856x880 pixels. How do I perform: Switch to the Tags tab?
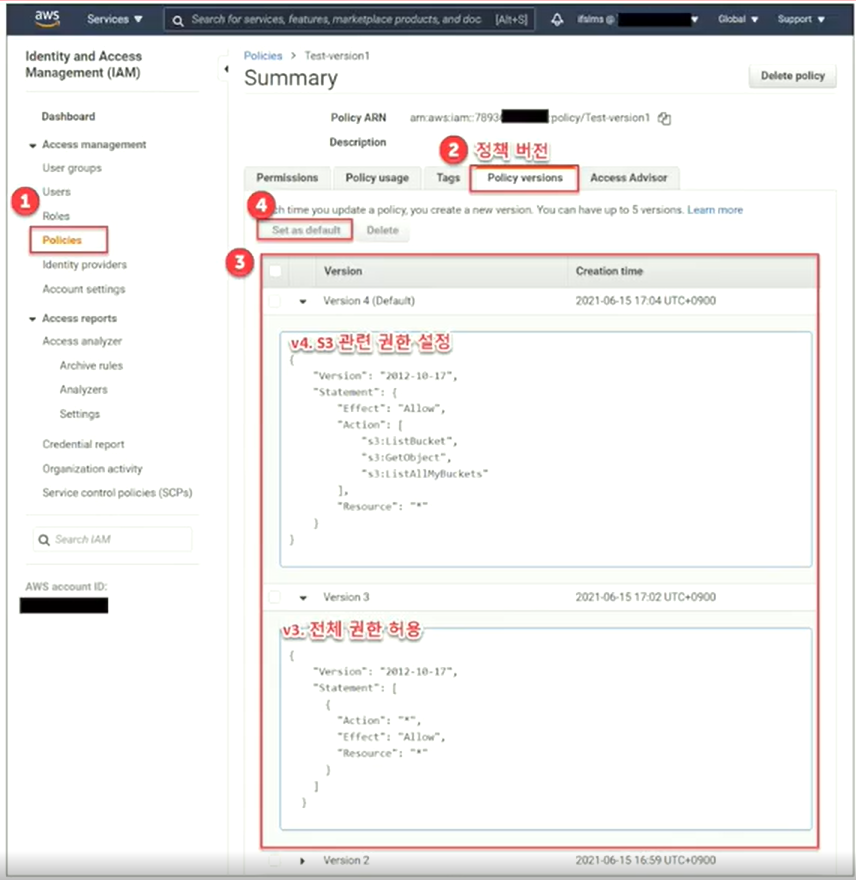(x=448, y=178)
